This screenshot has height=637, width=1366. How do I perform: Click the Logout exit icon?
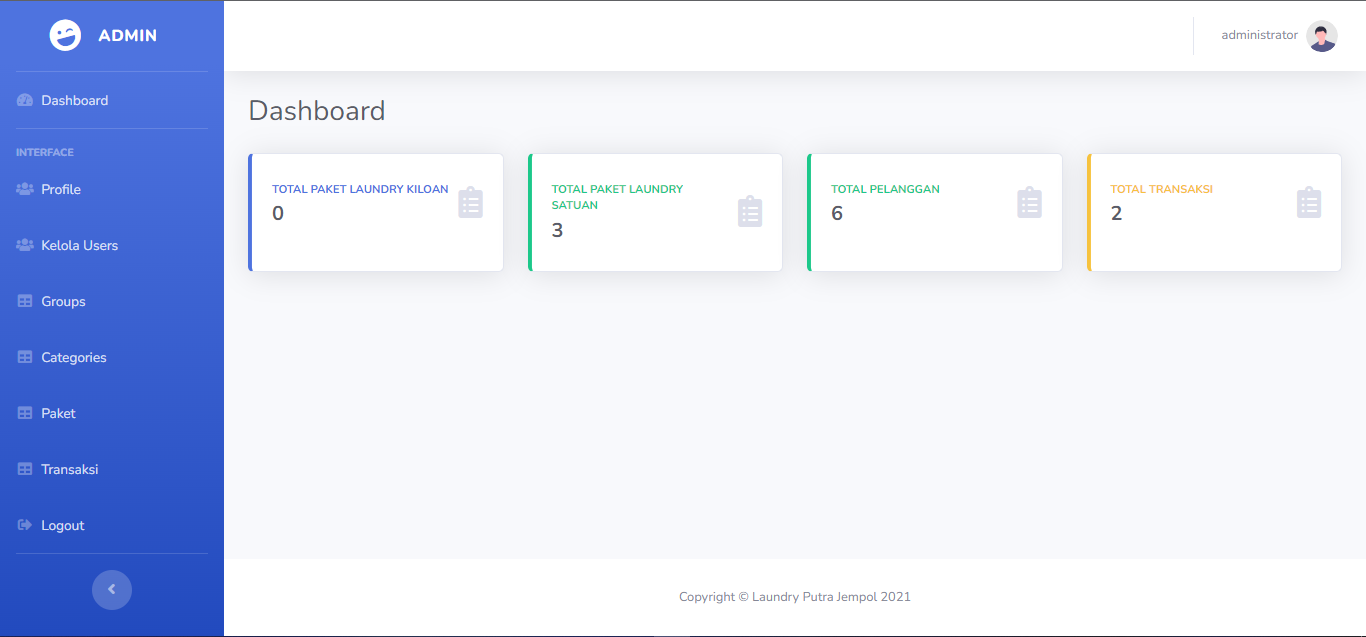click(x=25, y=526)
